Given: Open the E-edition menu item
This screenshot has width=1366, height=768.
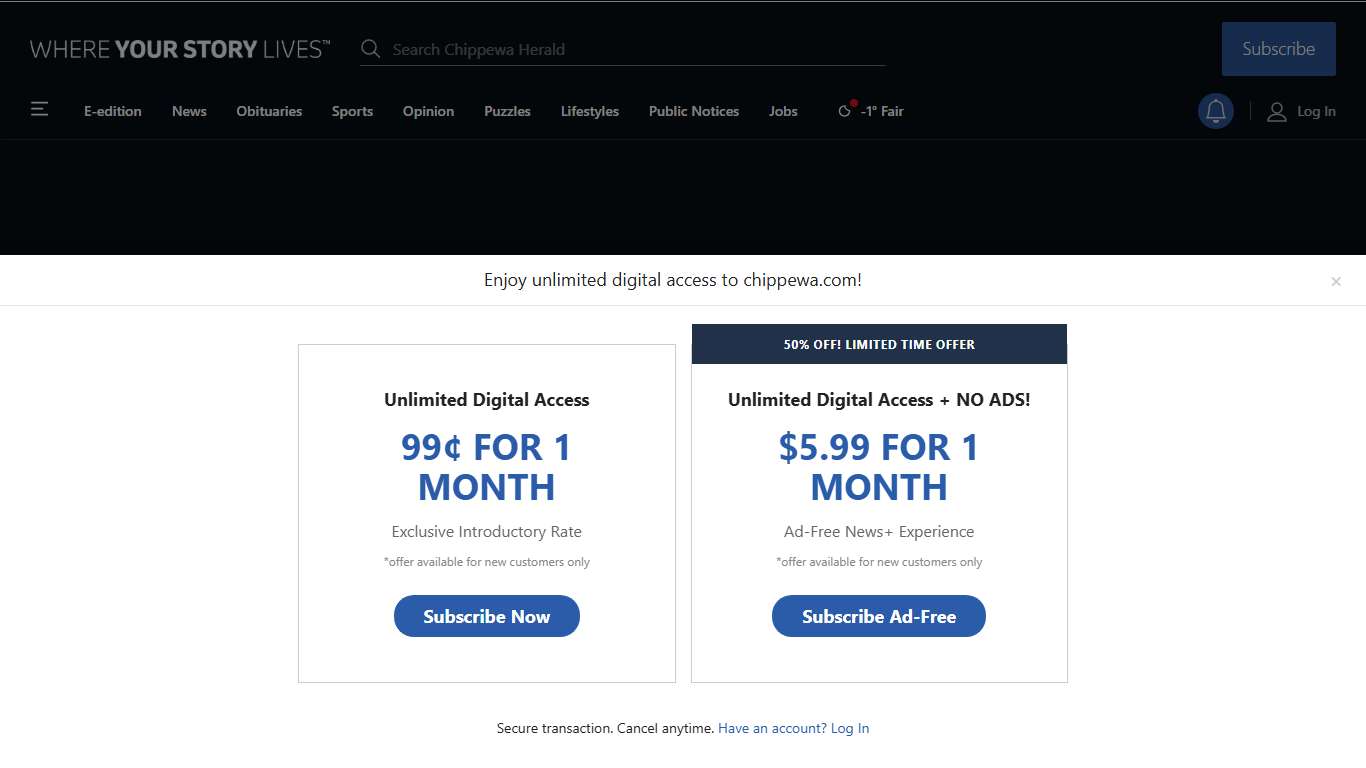Looking at the screenshot, I should click(112, 111).
